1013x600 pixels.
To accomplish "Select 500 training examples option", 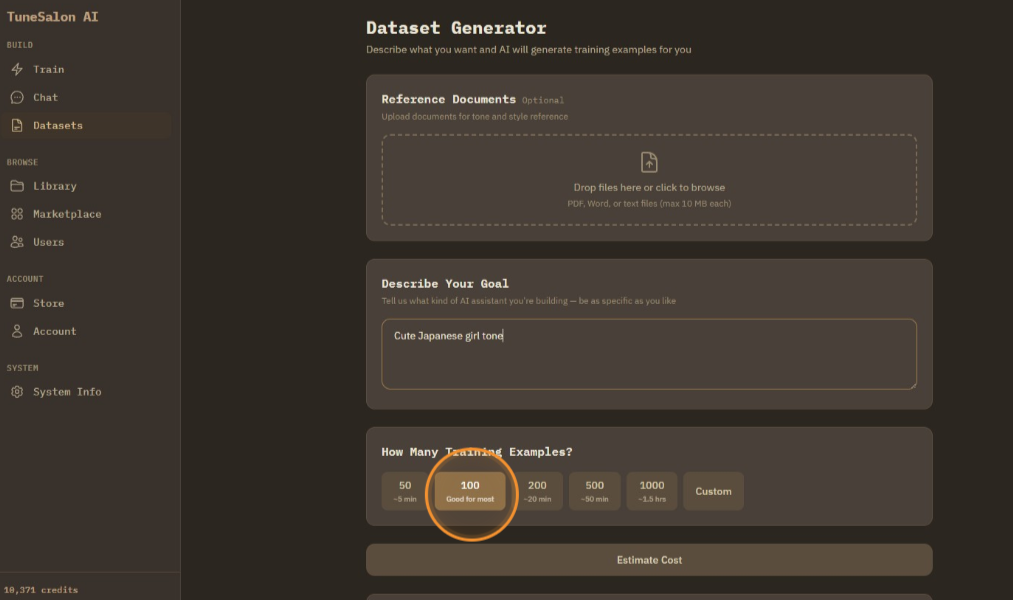I will (x=594, y=491).
